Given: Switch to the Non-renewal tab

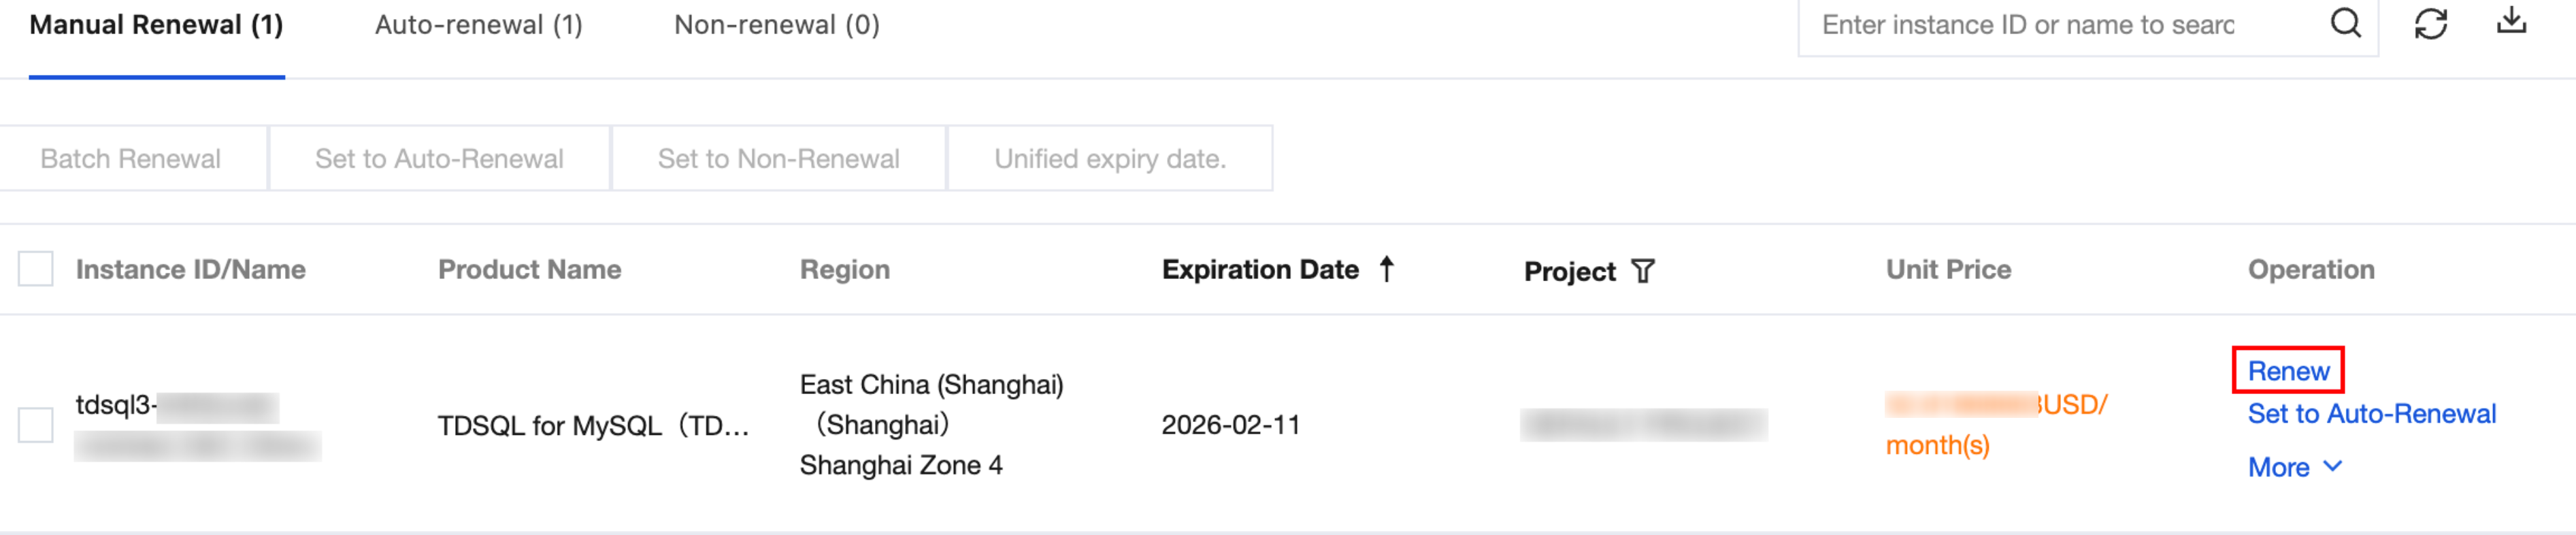Looking at the screenshot, I should point(776,25).
